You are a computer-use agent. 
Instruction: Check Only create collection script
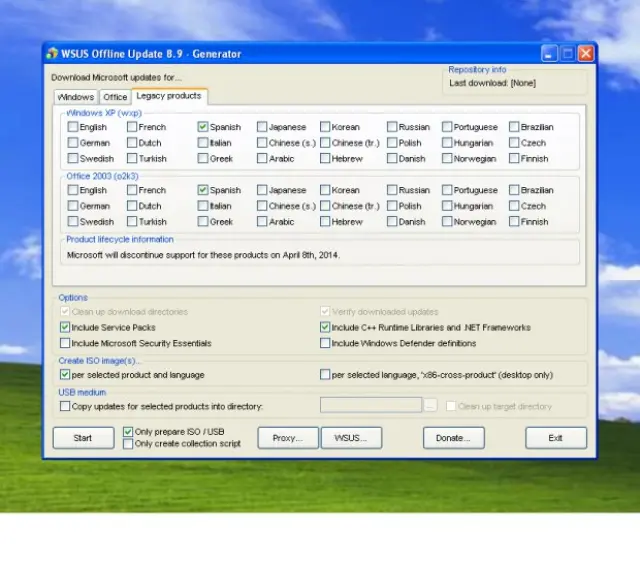[x=128, y=443]
